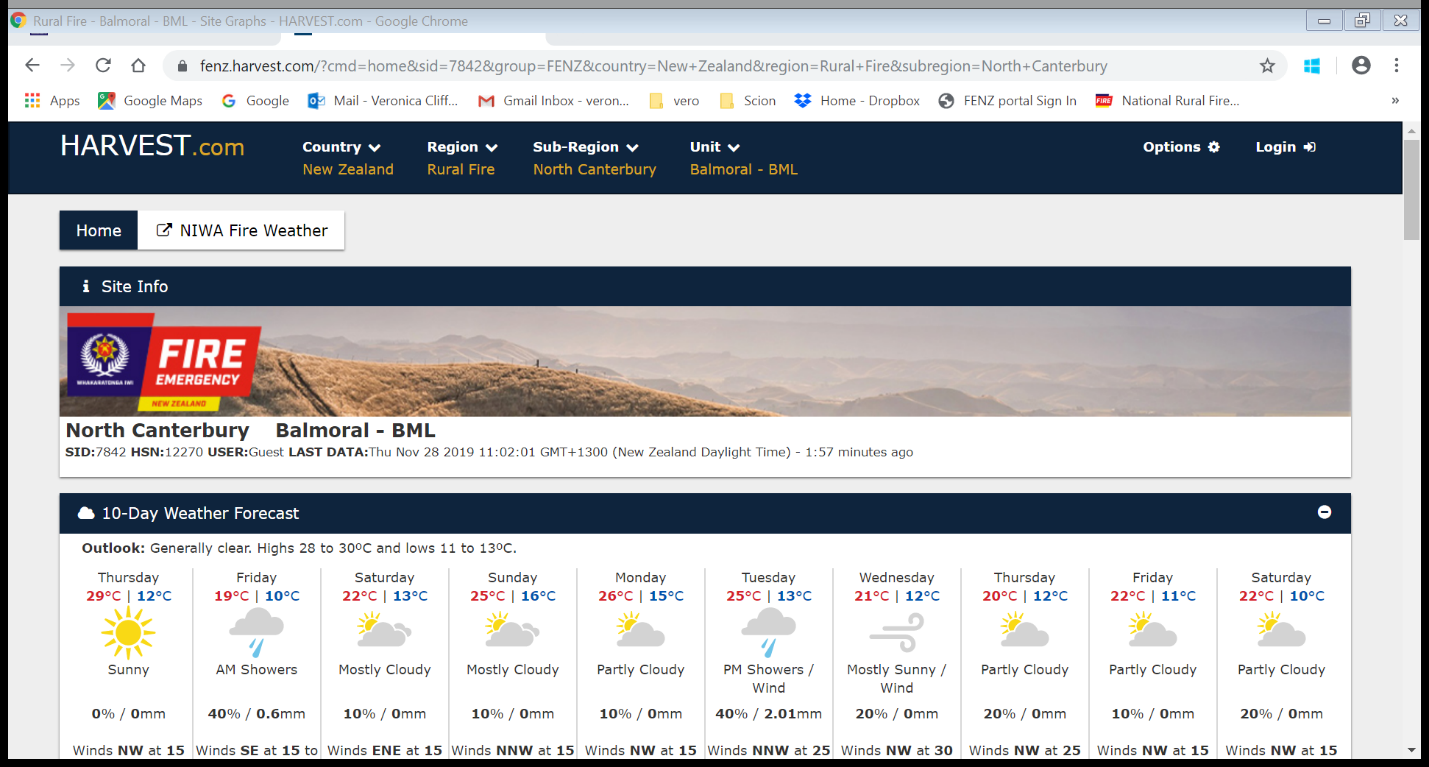Collapse the 10-Day Weather Forecast panel
The height and width of the screenshot is (767, 1429).
(1324, 512)
